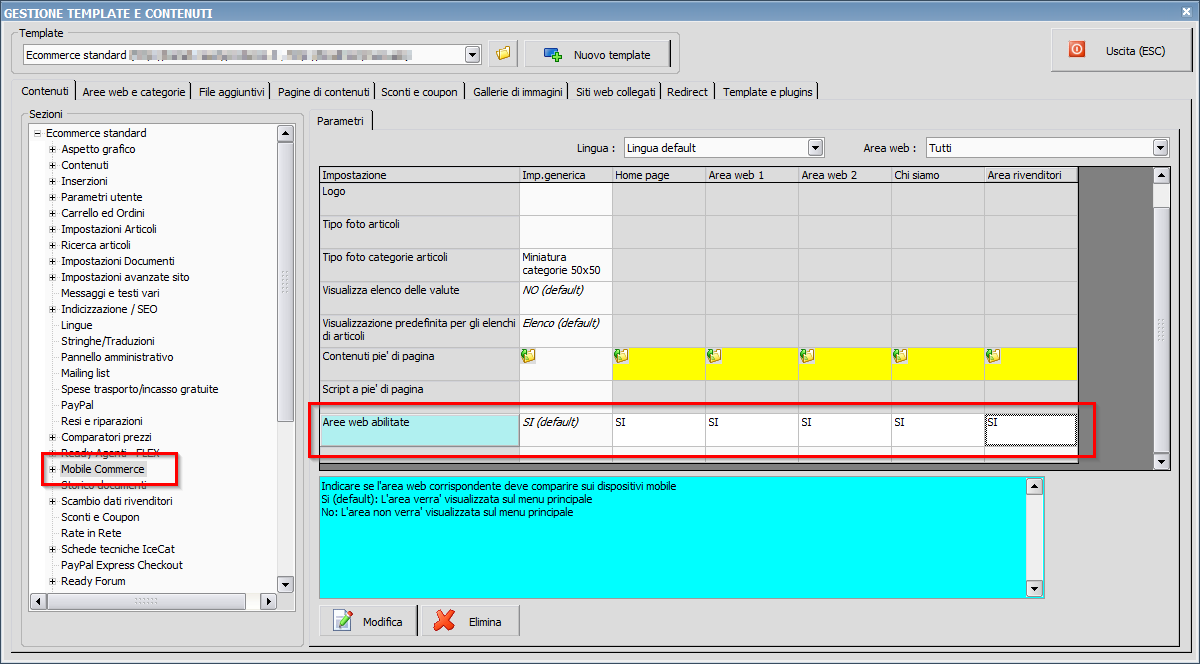This screenshot has height=664, width=1200.
Task: Expand the Impostazioni Articoli node
Action: pos(53,229)
